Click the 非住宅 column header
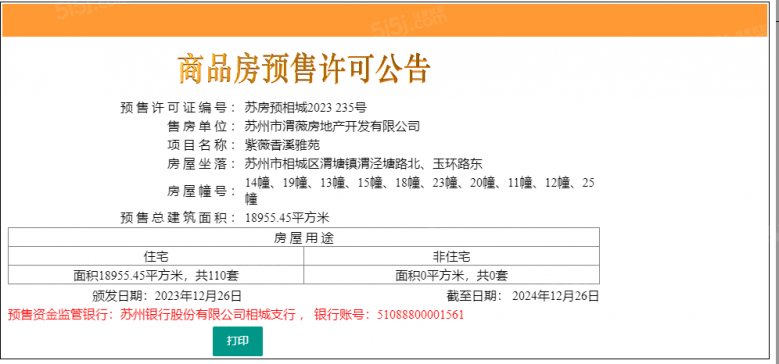779x364 pixels. tap(452, 257)
